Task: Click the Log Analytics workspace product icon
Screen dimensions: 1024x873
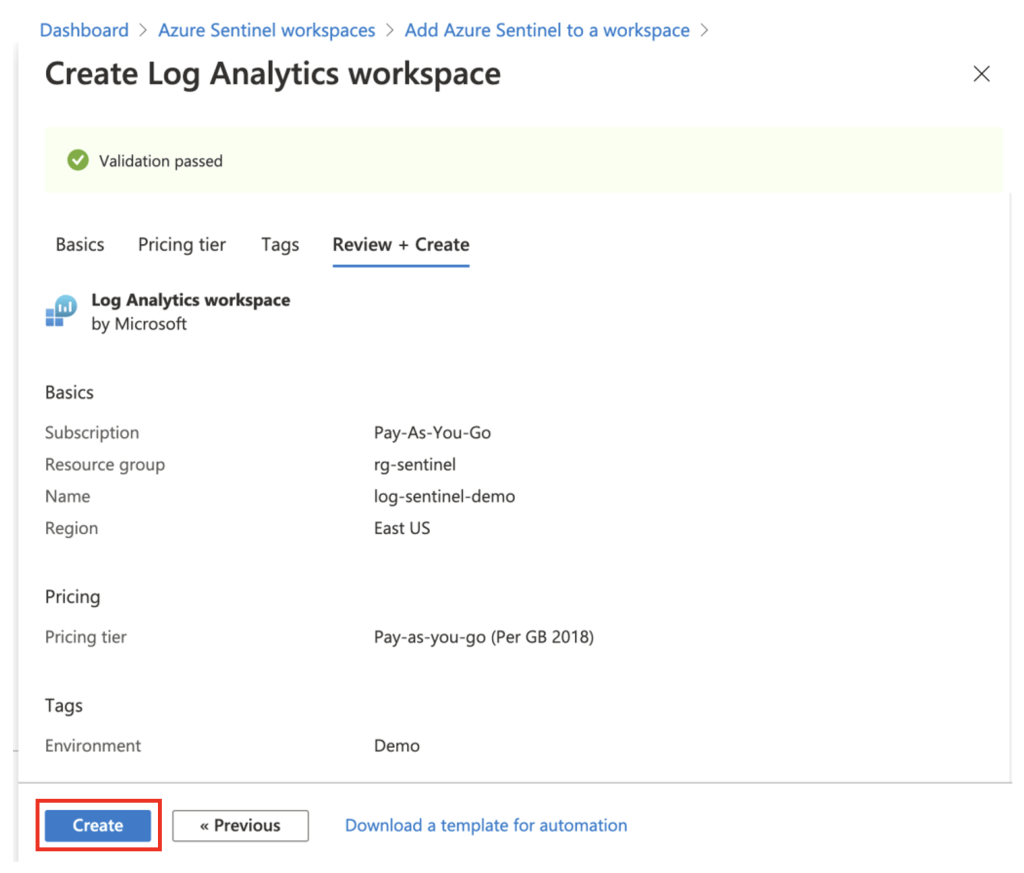Action: click(61, 311)
